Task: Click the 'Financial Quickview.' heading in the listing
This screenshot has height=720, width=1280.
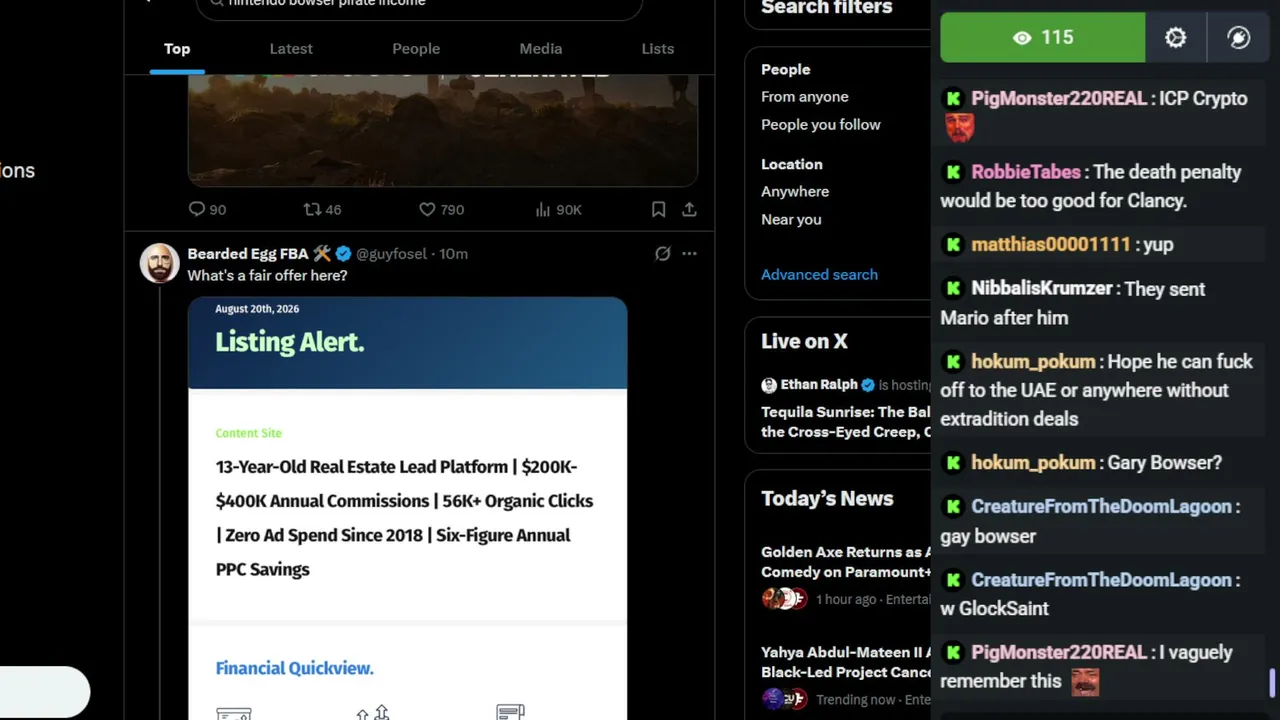Action: point(295,668)
